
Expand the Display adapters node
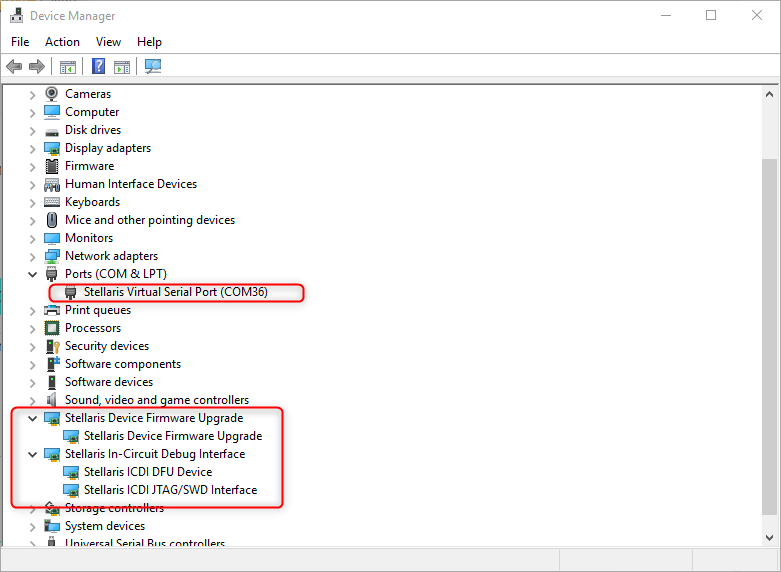coord(32,149)
